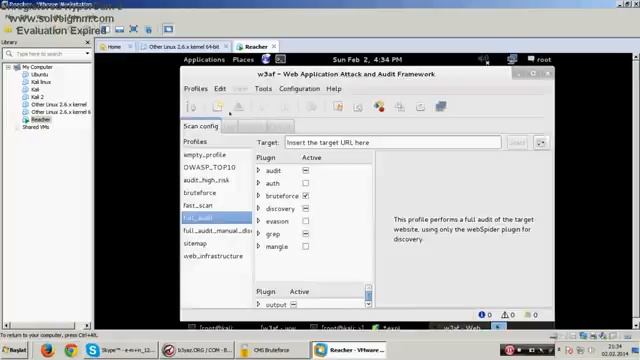
Task: Click the volume icon in Kali top panel
Action: pos(483,60)
